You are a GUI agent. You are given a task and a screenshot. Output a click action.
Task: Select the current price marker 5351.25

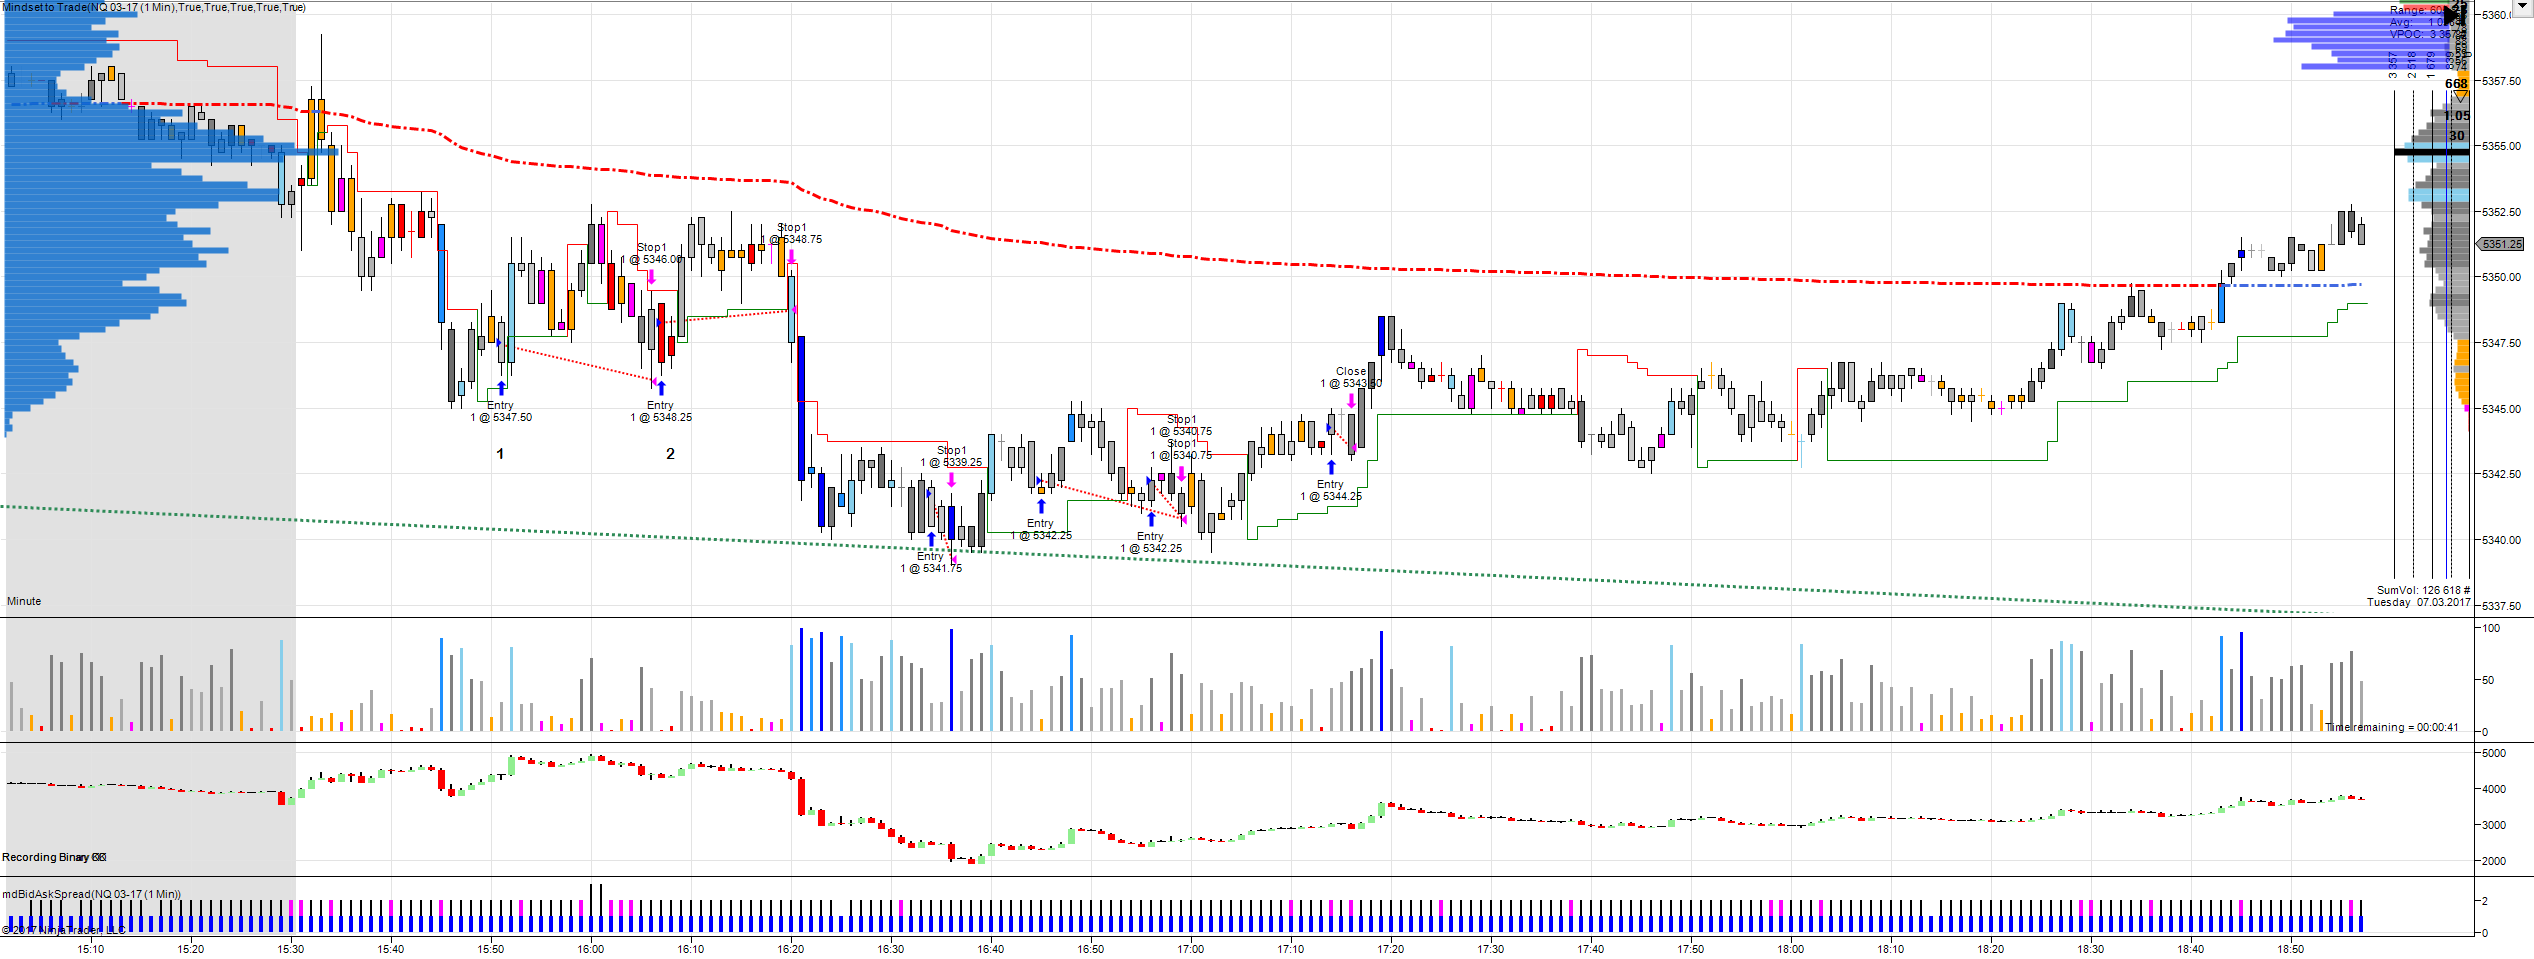tap(2502, 244)
